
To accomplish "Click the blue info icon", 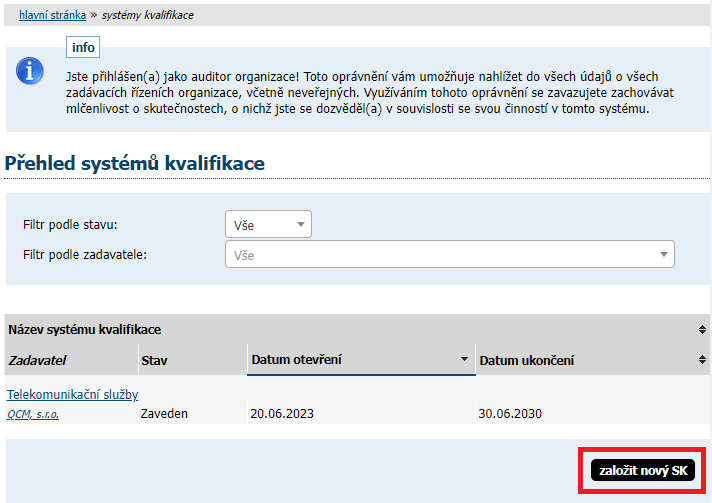I will 31,71.
